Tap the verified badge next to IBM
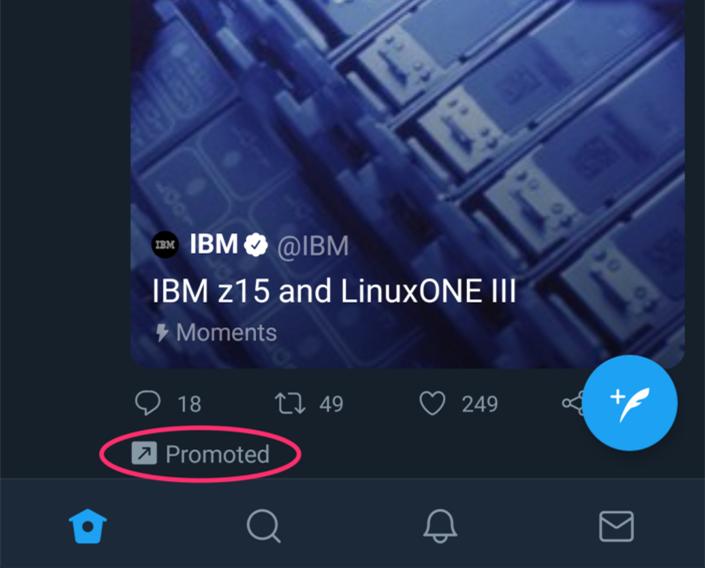This screenshot has width=705, height=568. pyautogui.click(x=256, y=245)
